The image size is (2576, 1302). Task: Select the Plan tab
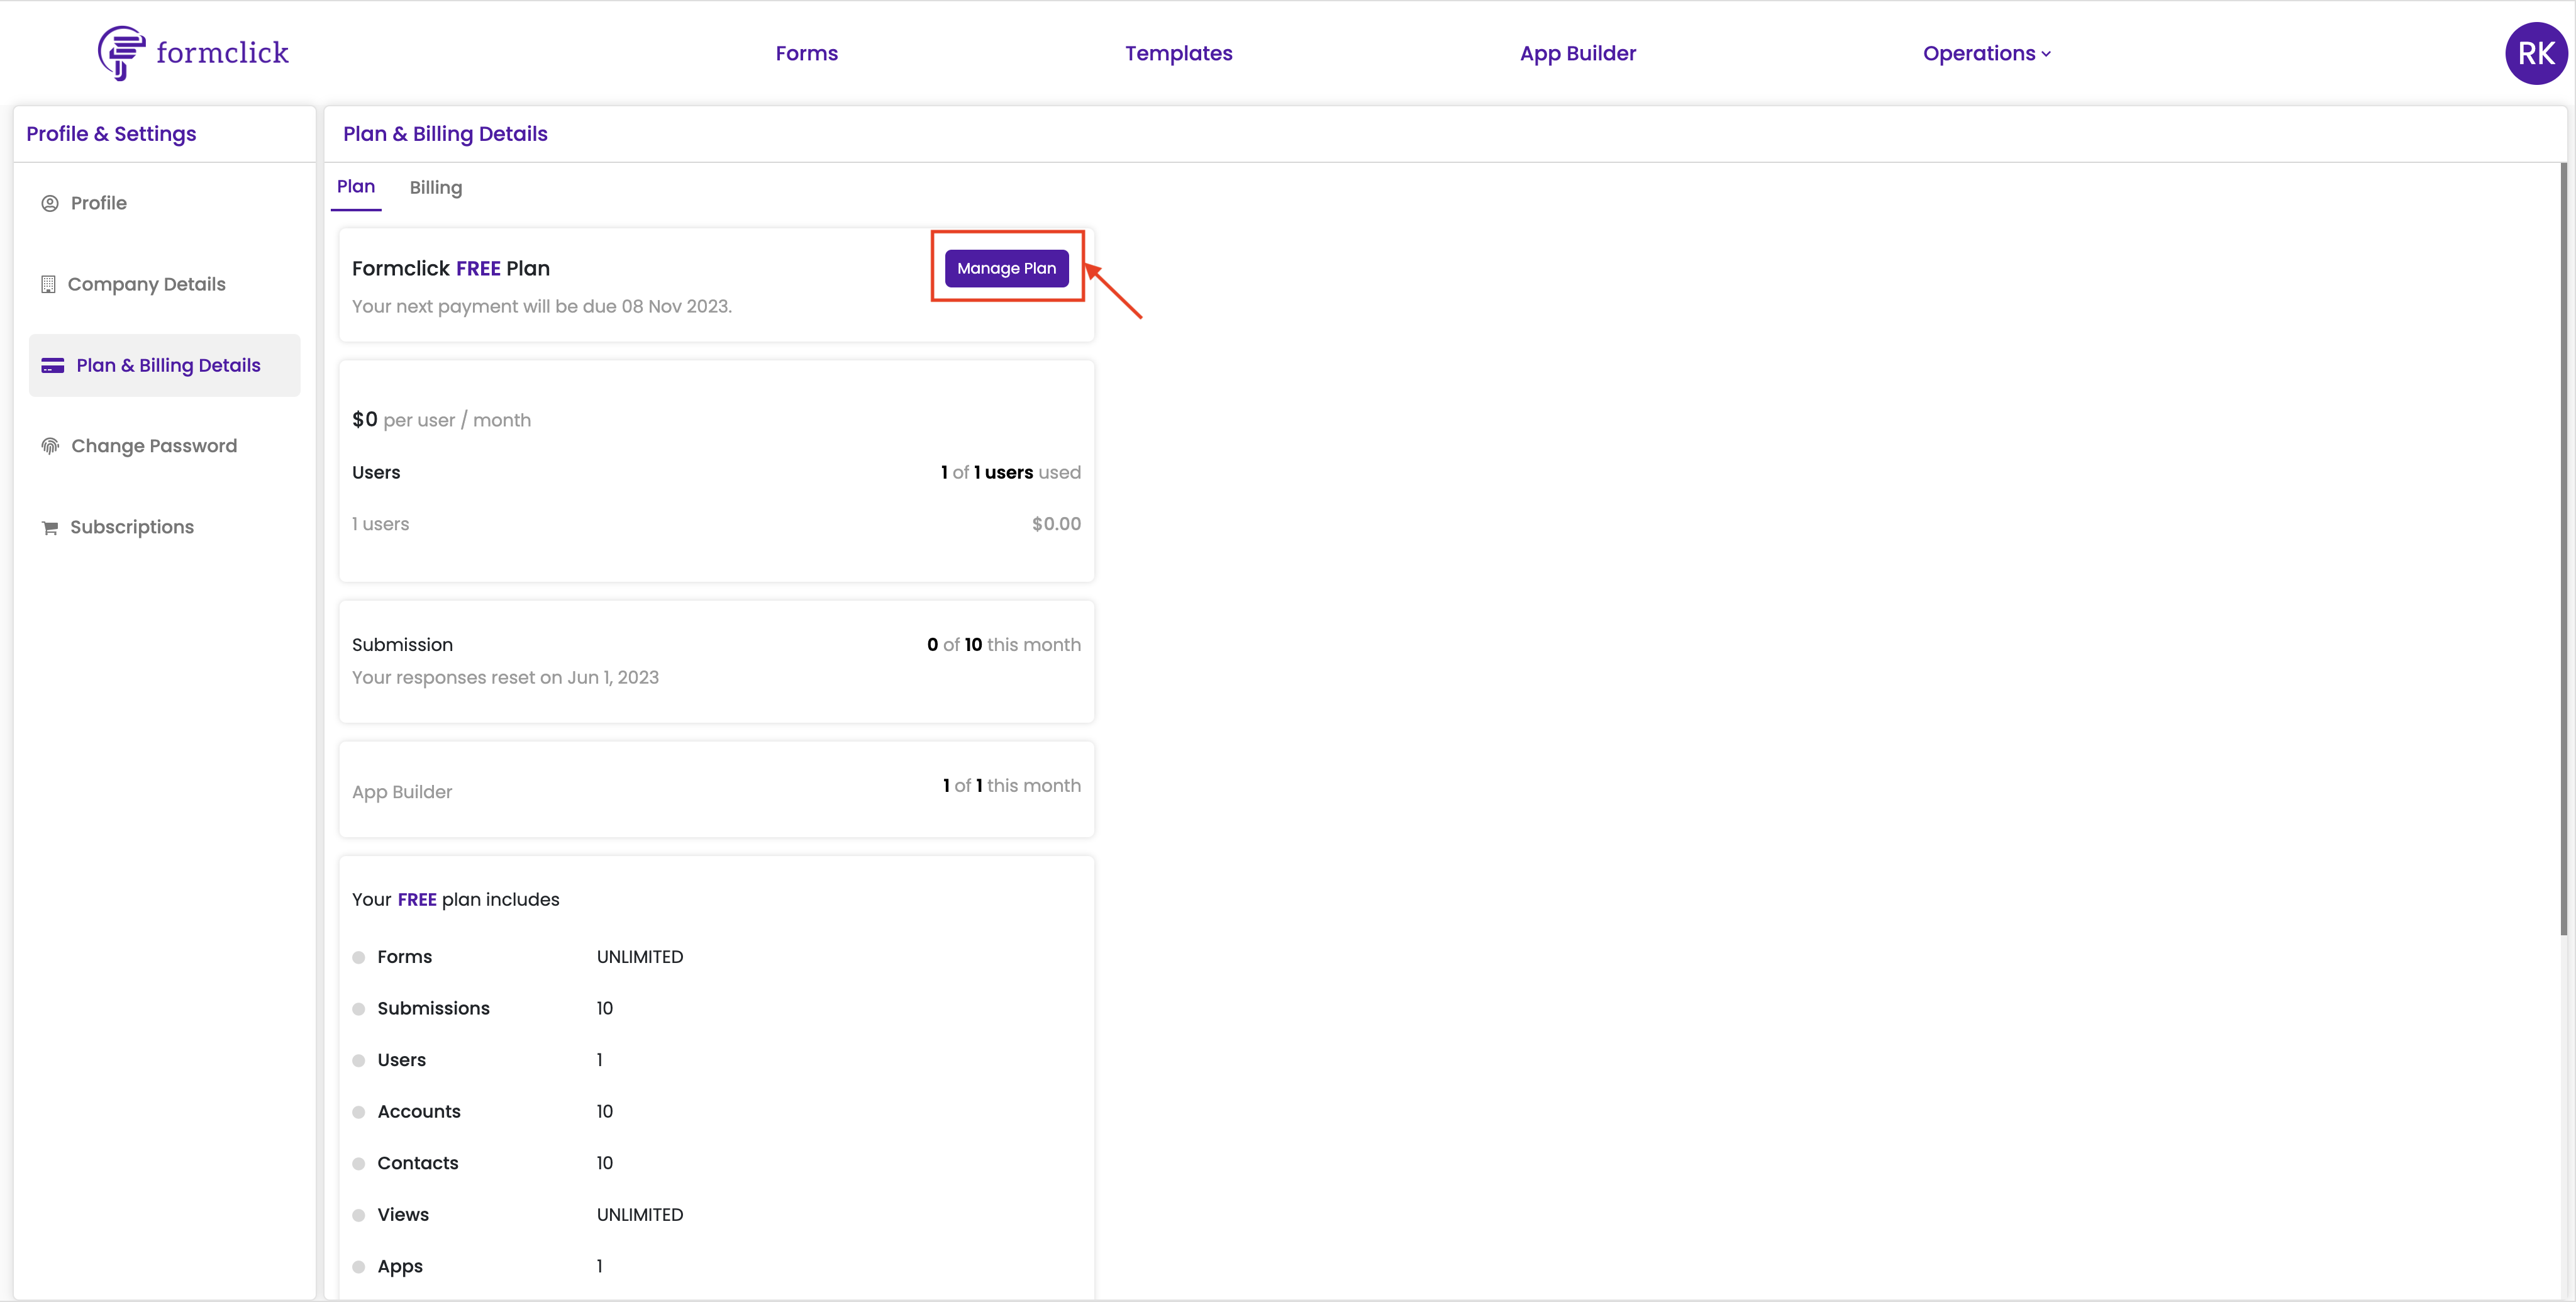coord(356,187)
